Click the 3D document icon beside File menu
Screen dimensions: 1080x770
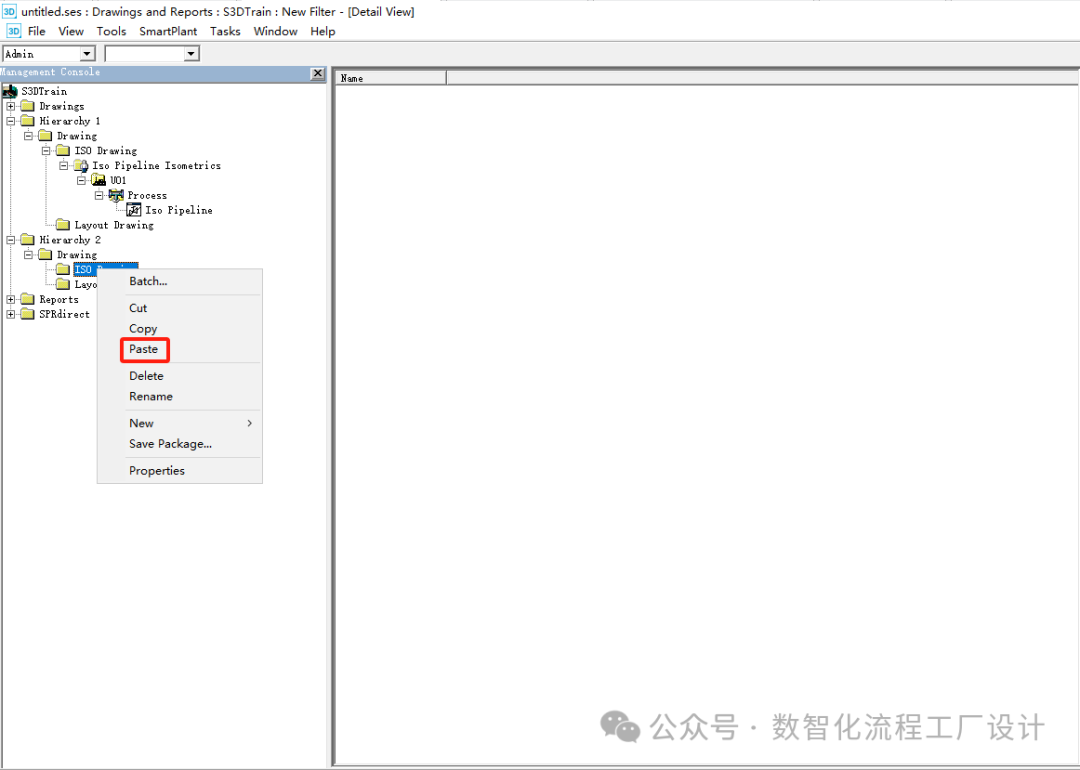point(14,31)
